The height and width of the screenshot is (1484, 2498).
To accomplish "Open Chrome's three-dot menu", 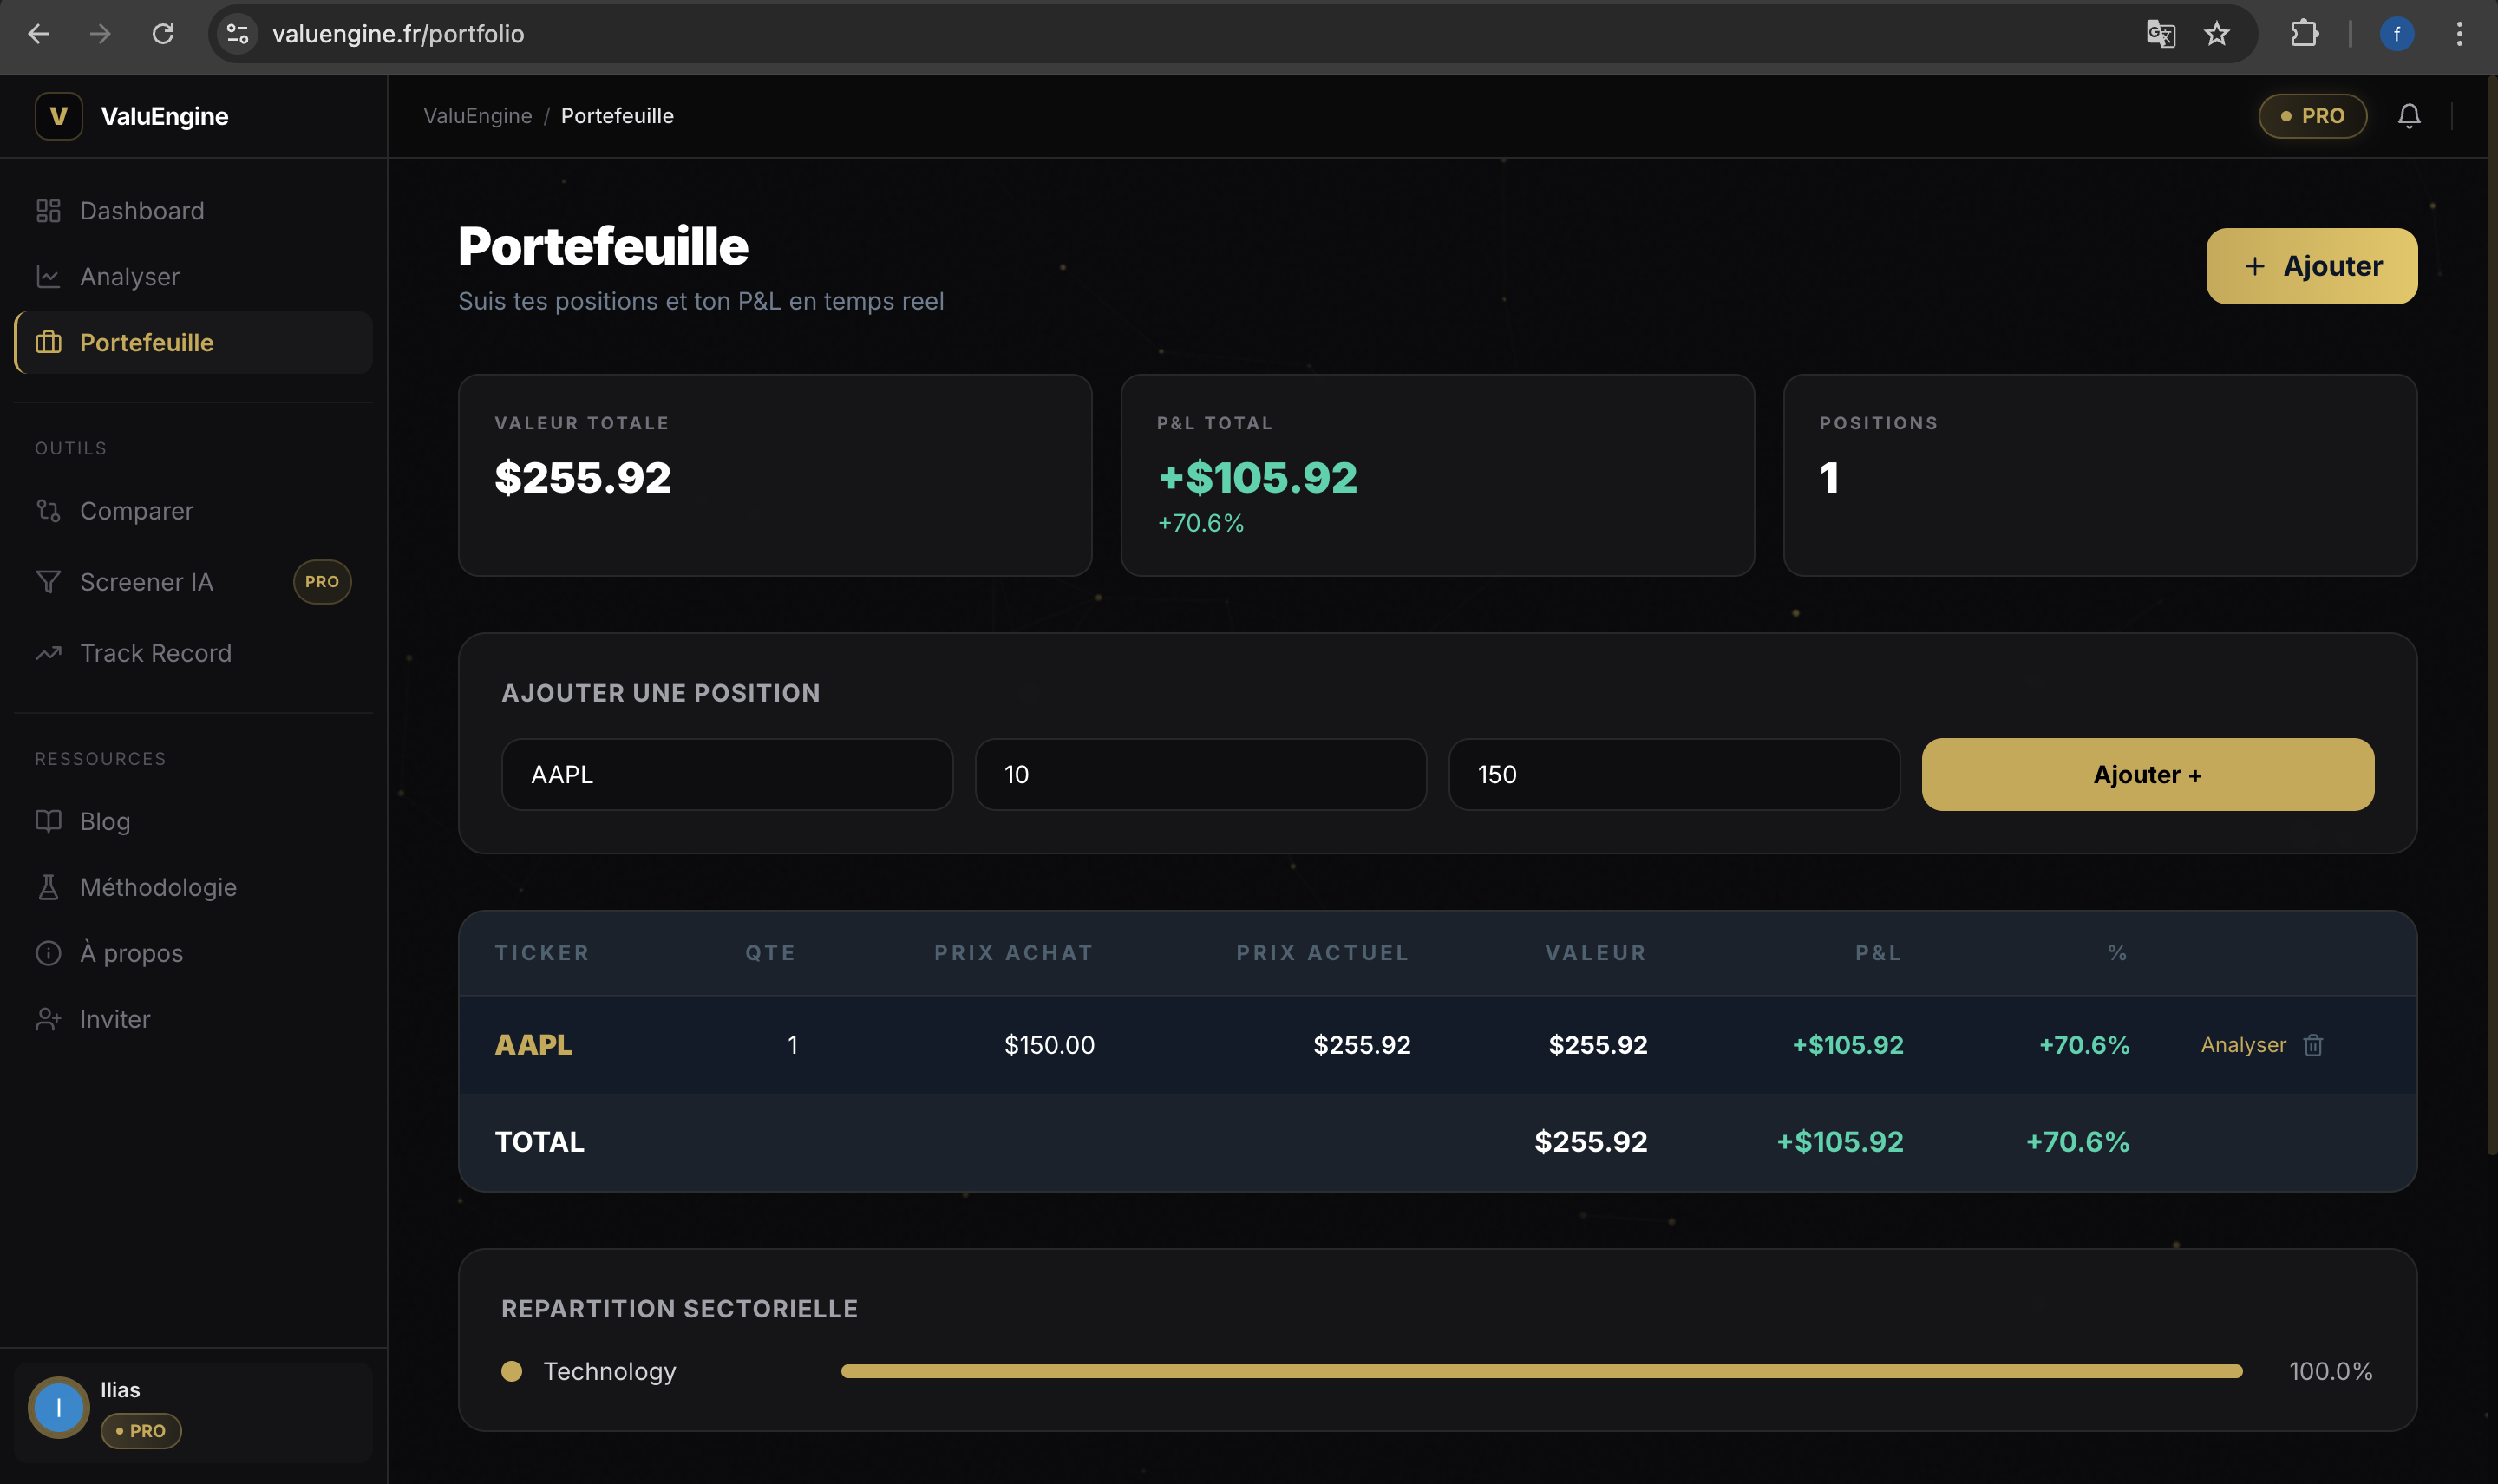I will [x=2458, y=33].
